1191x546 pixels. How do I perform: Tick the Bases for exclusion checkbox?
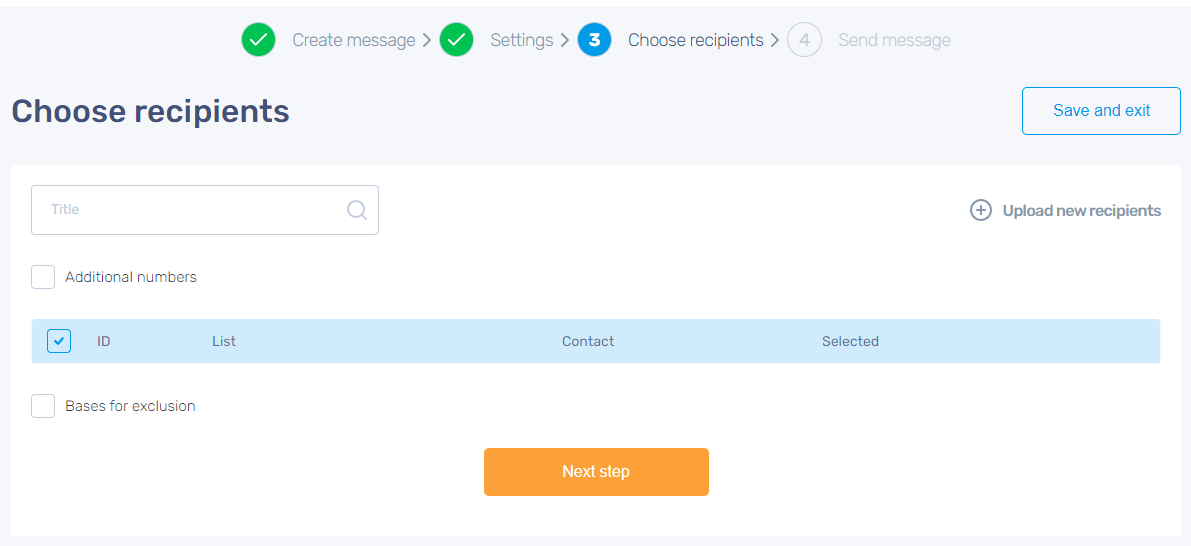43,406
